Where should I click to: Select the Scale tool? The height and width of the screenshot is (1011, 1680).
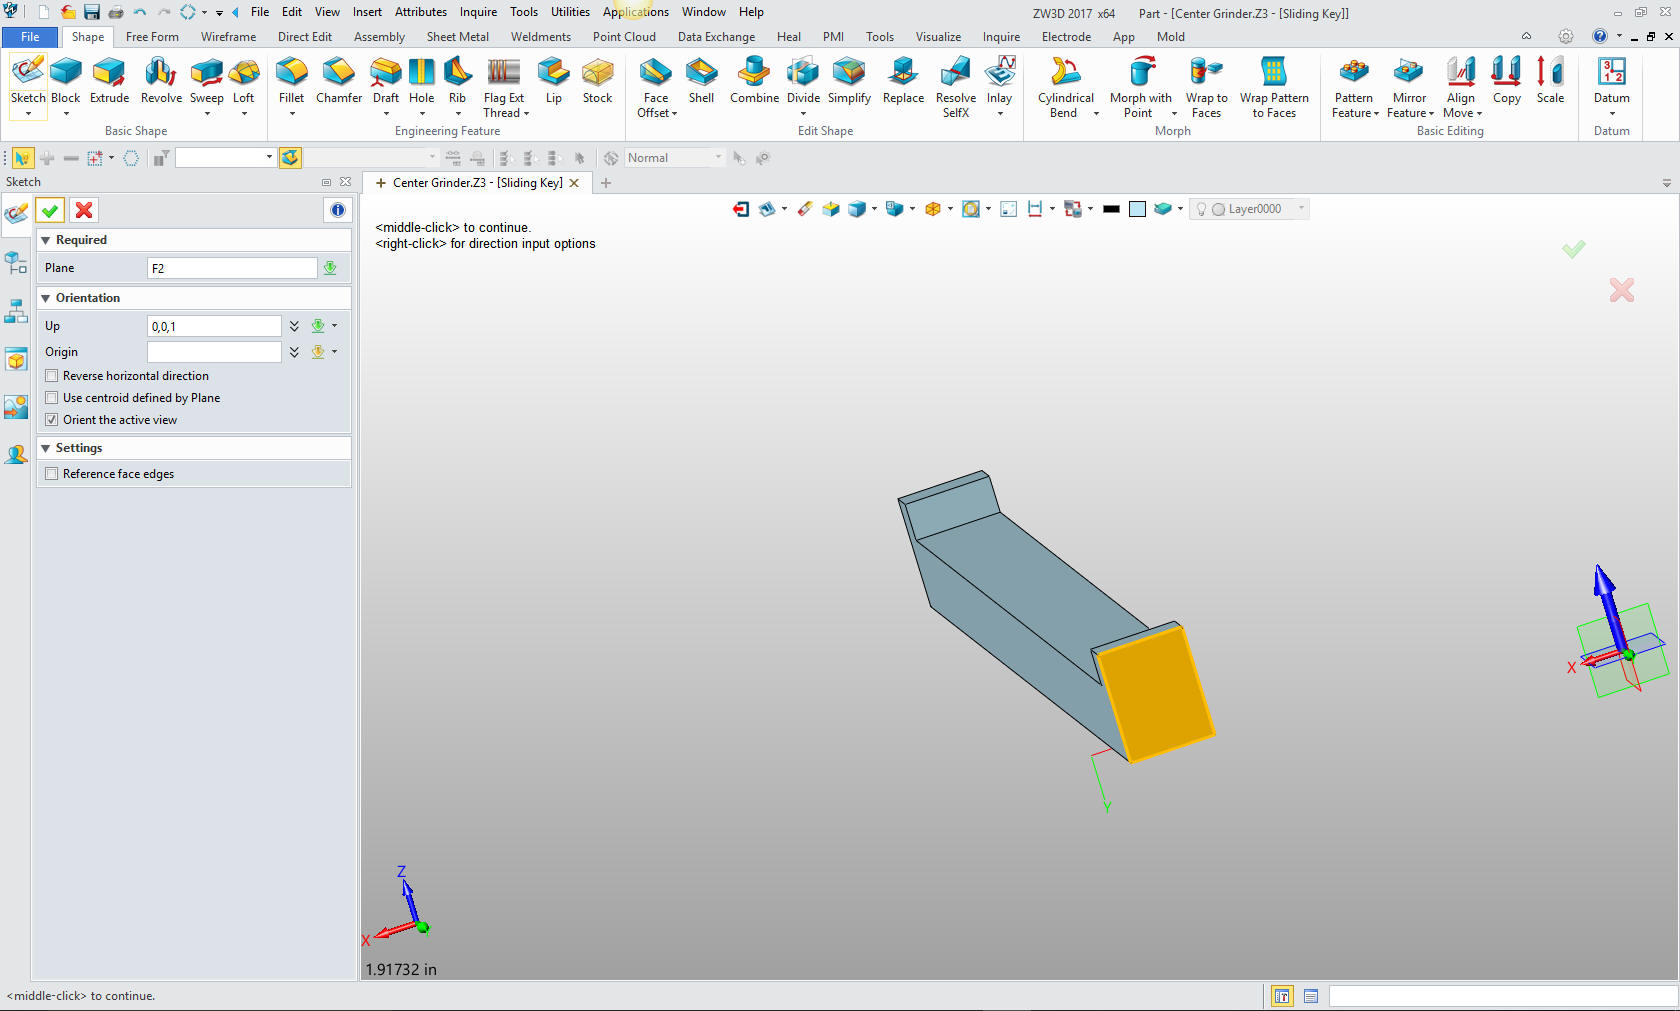pyautogui.click(x=1550, y=80)
